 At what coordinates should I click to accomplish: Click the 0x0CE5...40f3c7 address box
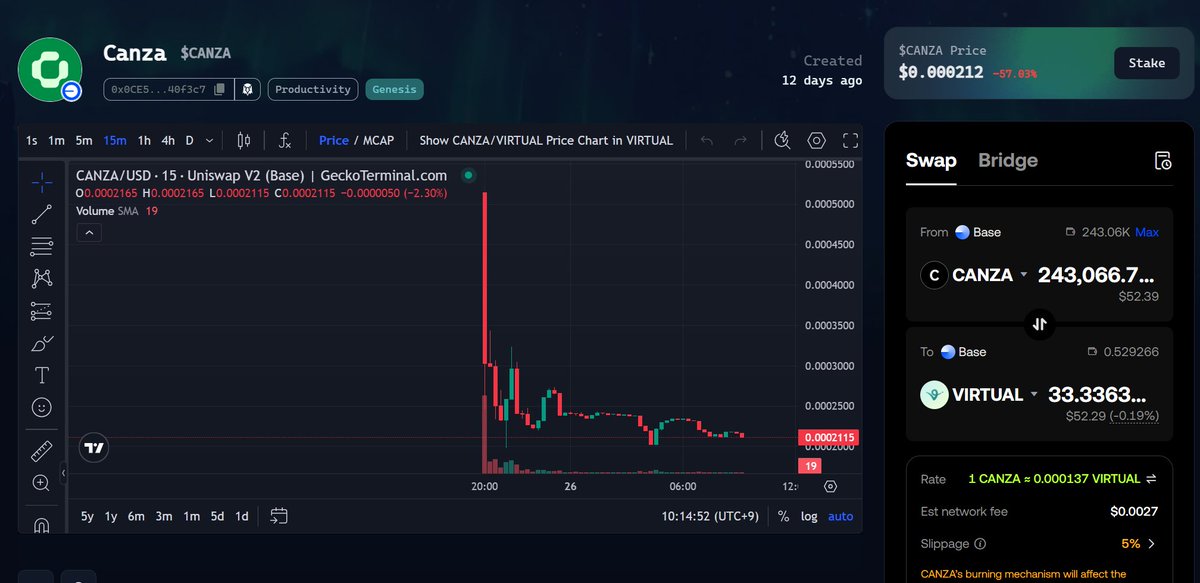click(x=167, y=89)
